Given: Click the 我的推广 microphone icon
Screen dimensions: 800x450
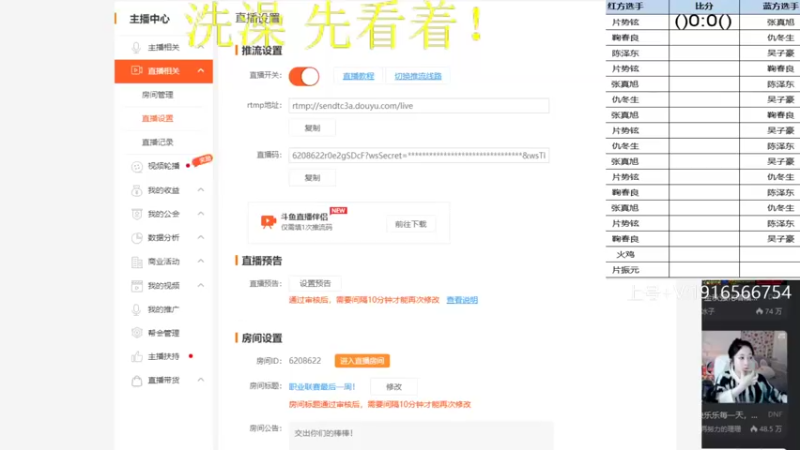Looking at the screenshot, I should click(136, 309).
